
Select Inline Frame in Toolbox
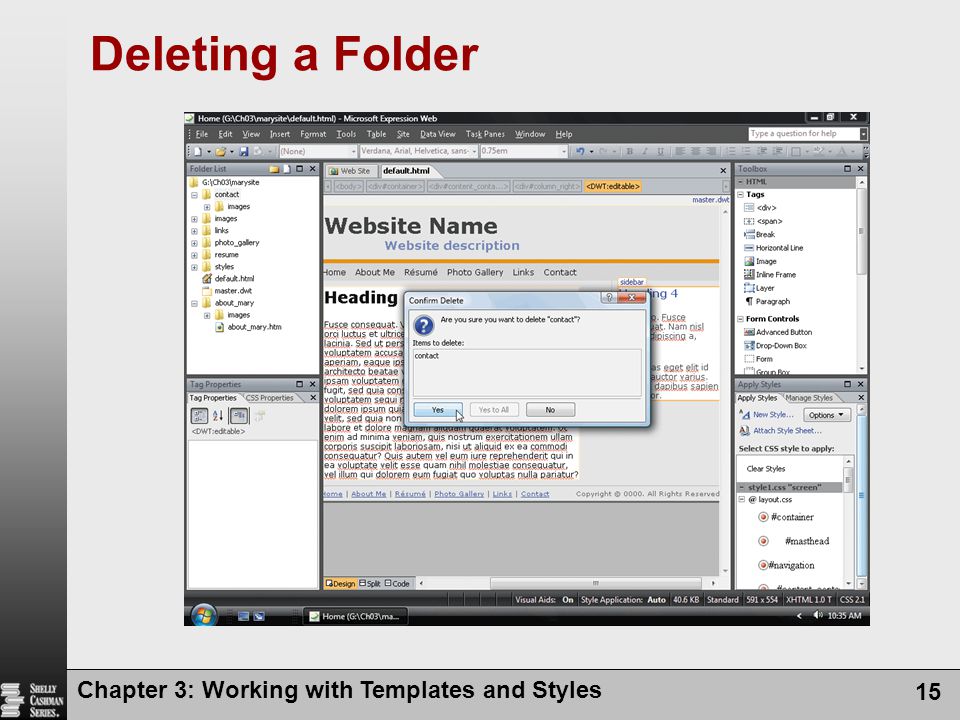(770, 275)
